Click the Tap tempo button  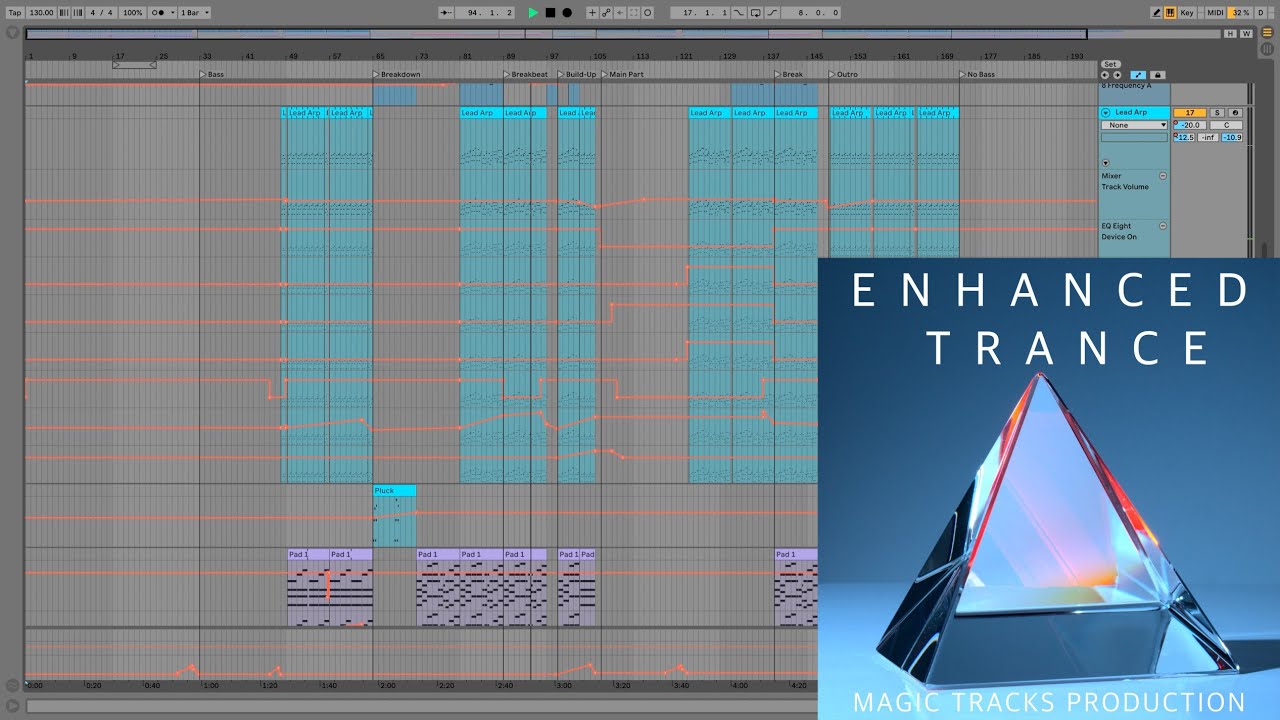coord(15,13)
